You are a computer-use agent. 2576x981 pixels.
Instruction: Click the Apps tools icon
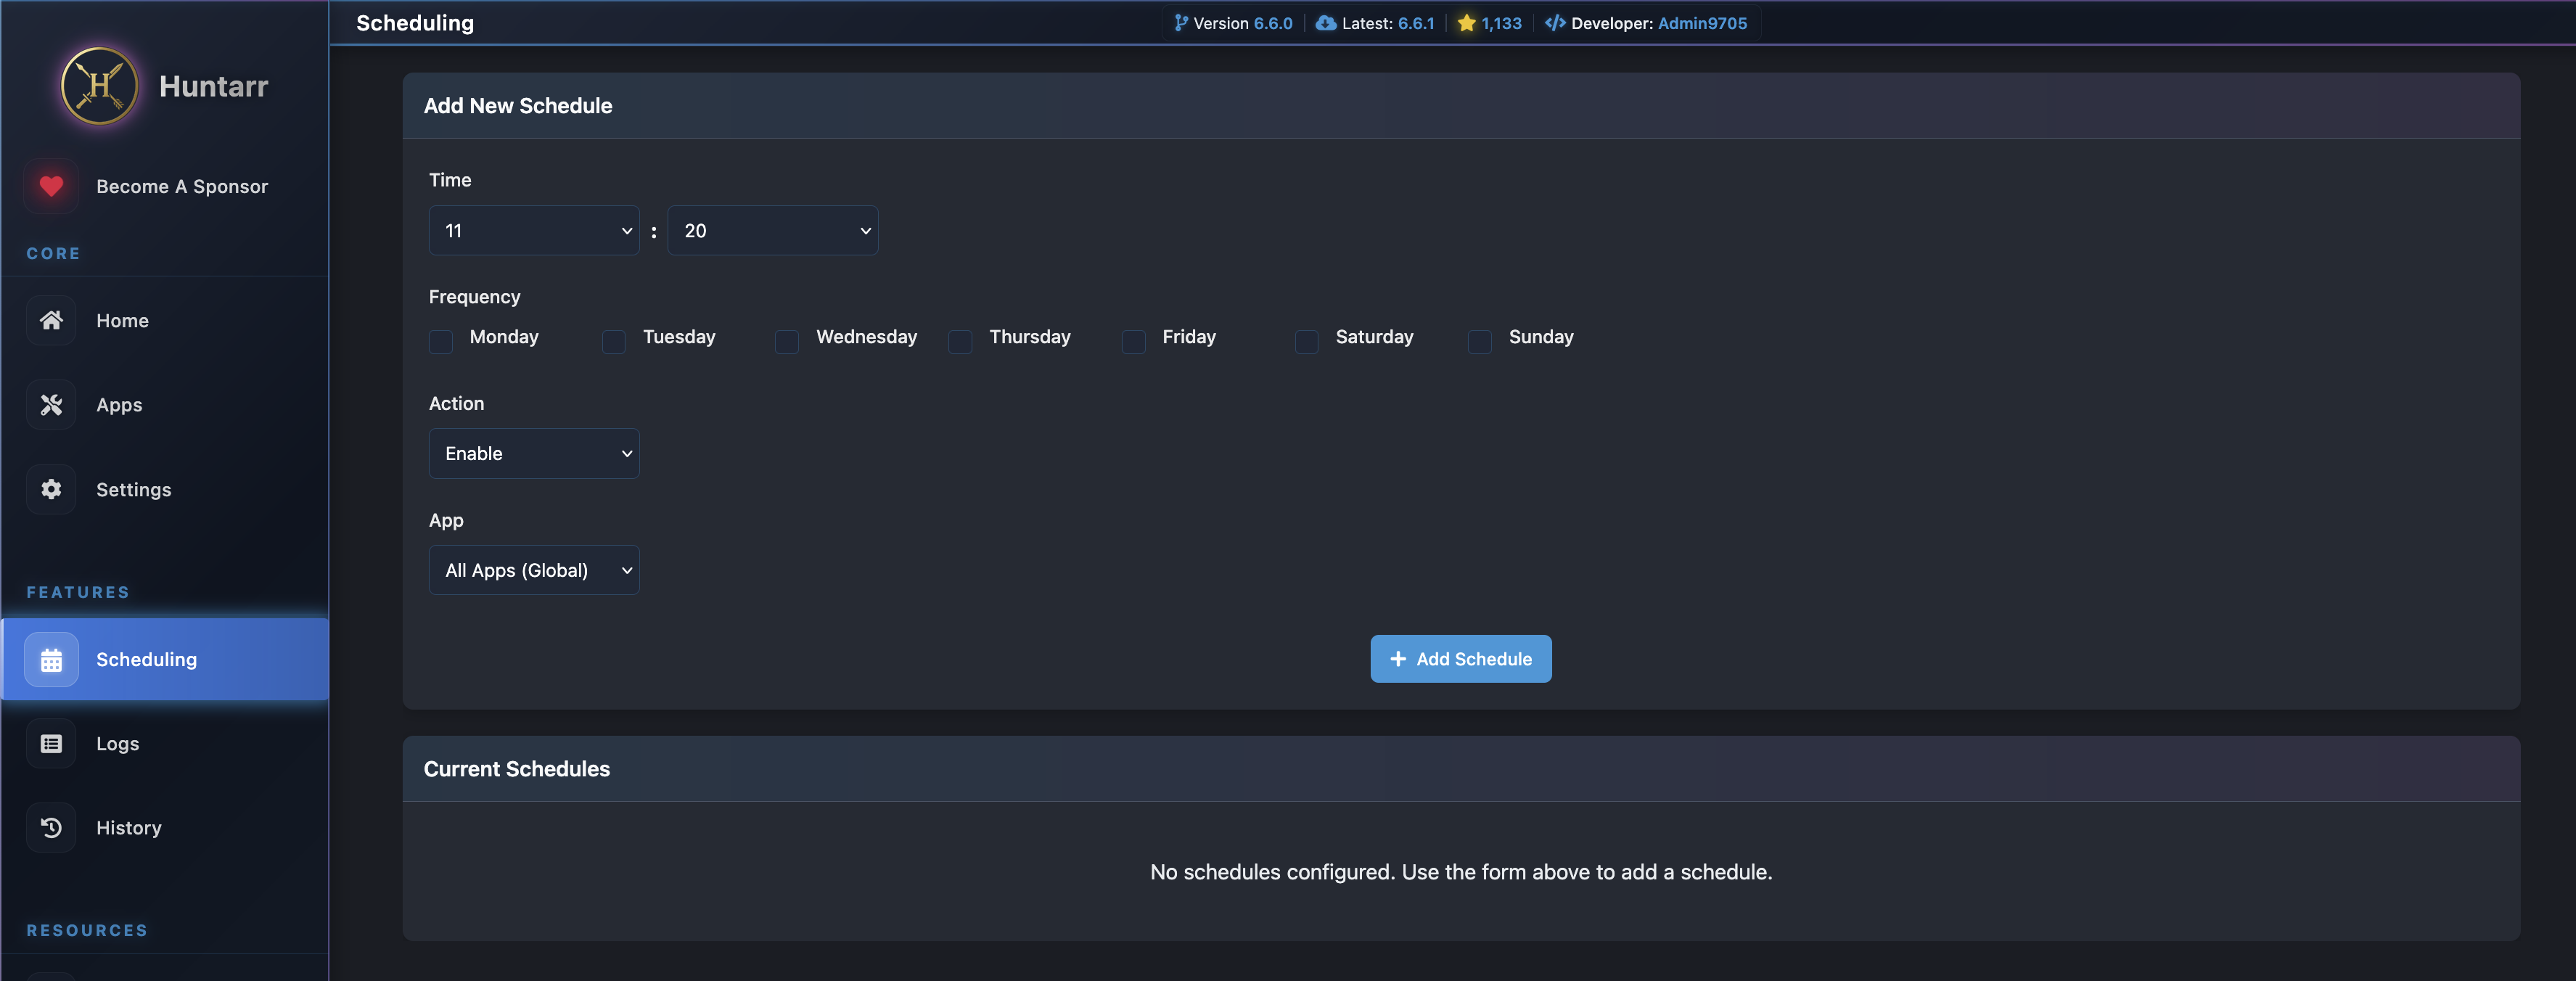click(x=51, y=405)
